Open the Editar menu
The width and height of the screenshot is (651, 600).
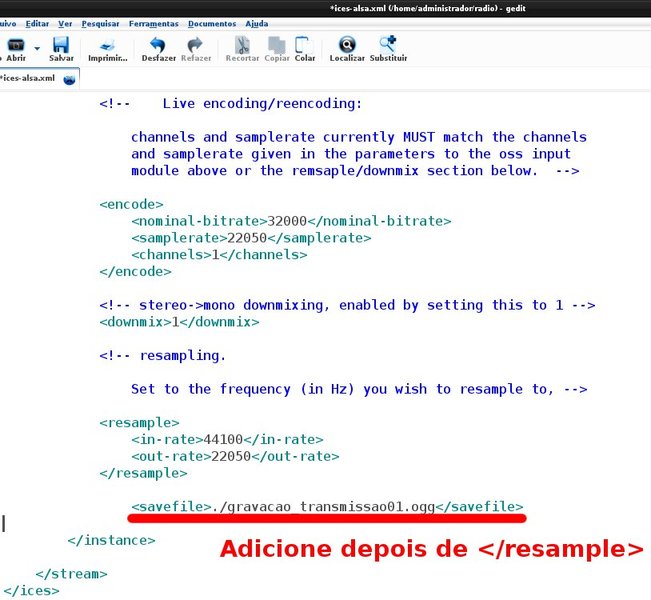(37, 23)
